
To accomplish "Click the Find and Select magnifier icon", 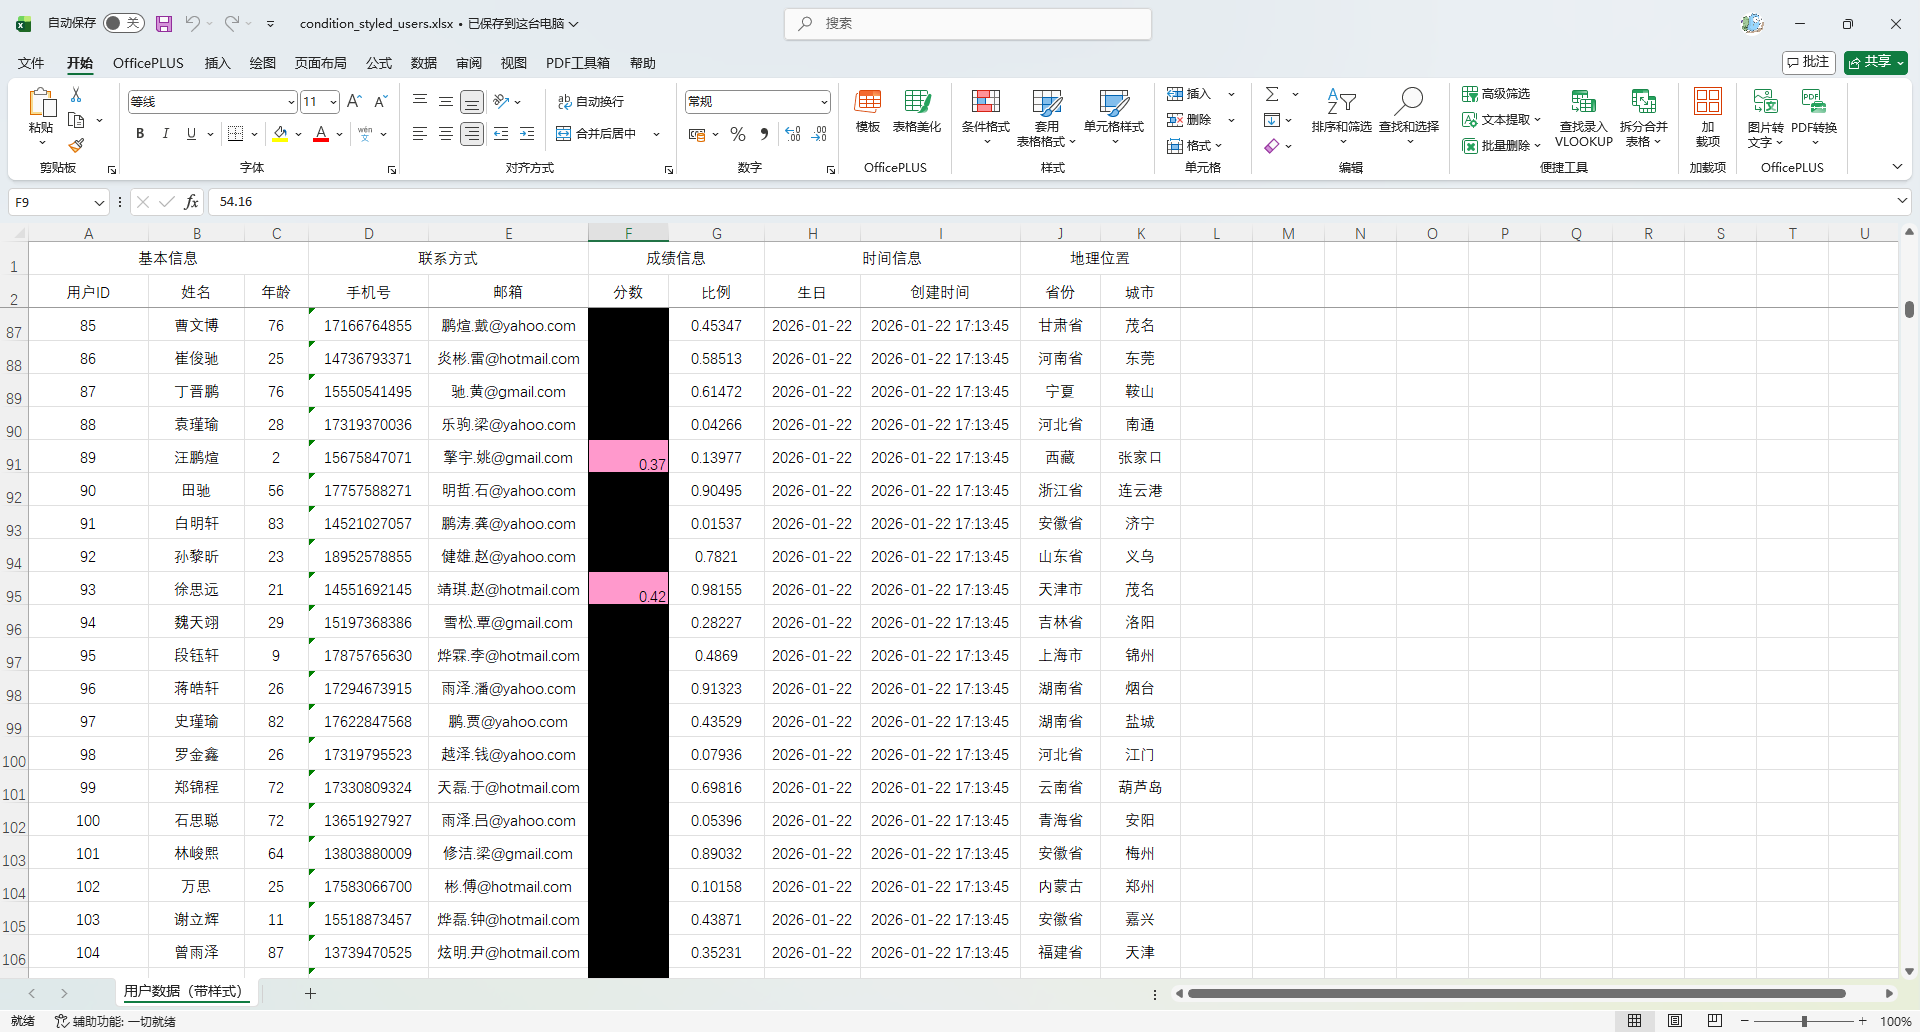I will [x=1408, y=102].
